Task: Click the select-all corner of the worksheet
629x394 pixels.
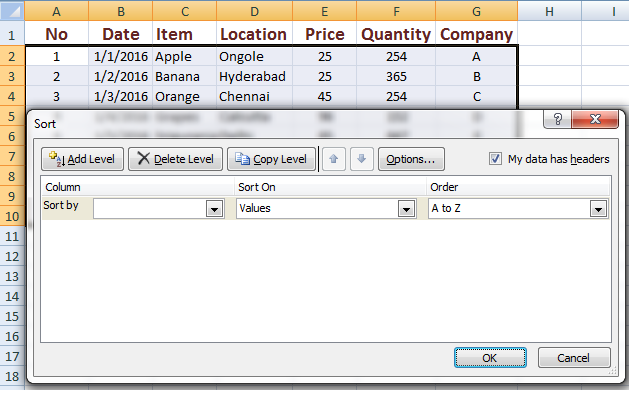Action: click(12, 11)
